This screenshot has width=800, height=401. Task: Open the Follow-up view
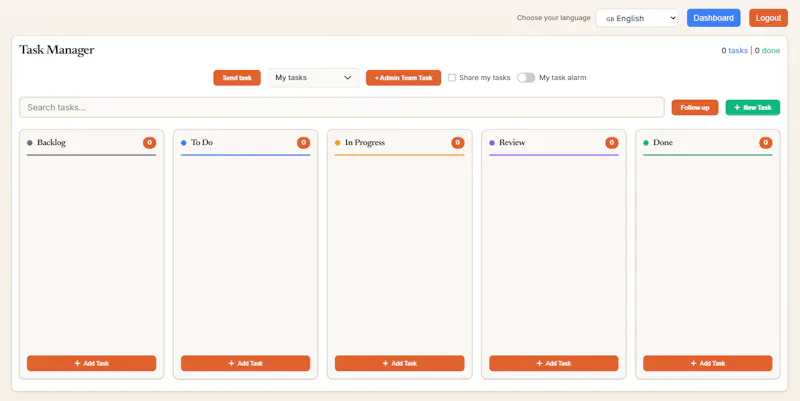click(x=694, y=108)
